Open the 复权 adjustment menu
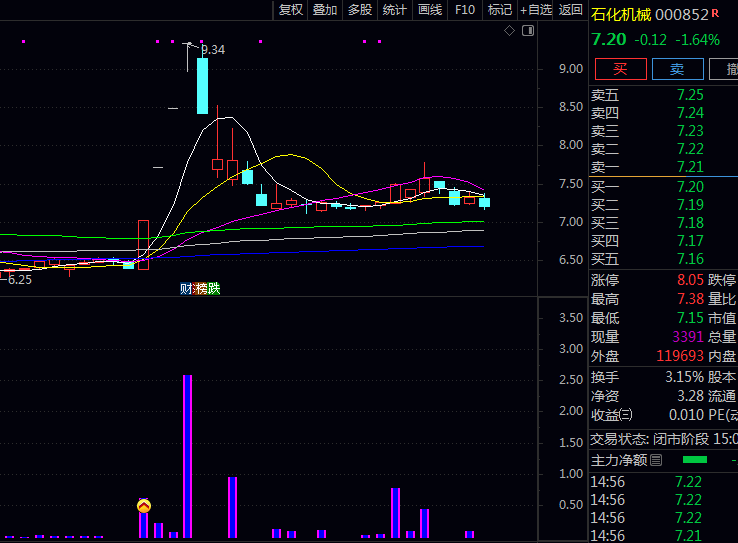Screen dimensions: 738x543 291,10
